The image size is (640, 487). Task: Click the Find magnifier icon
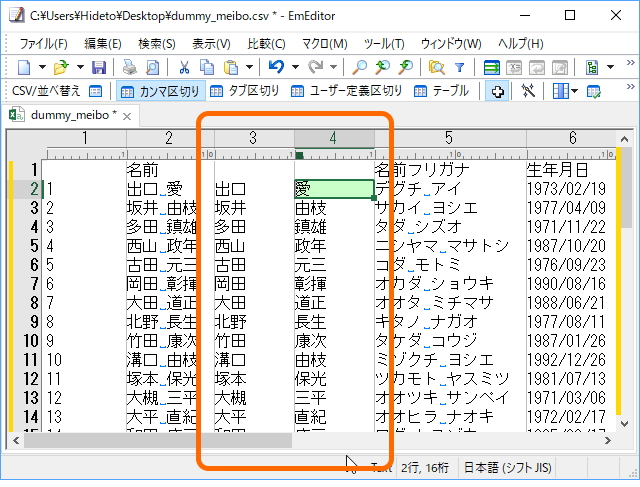pos(359,67)
